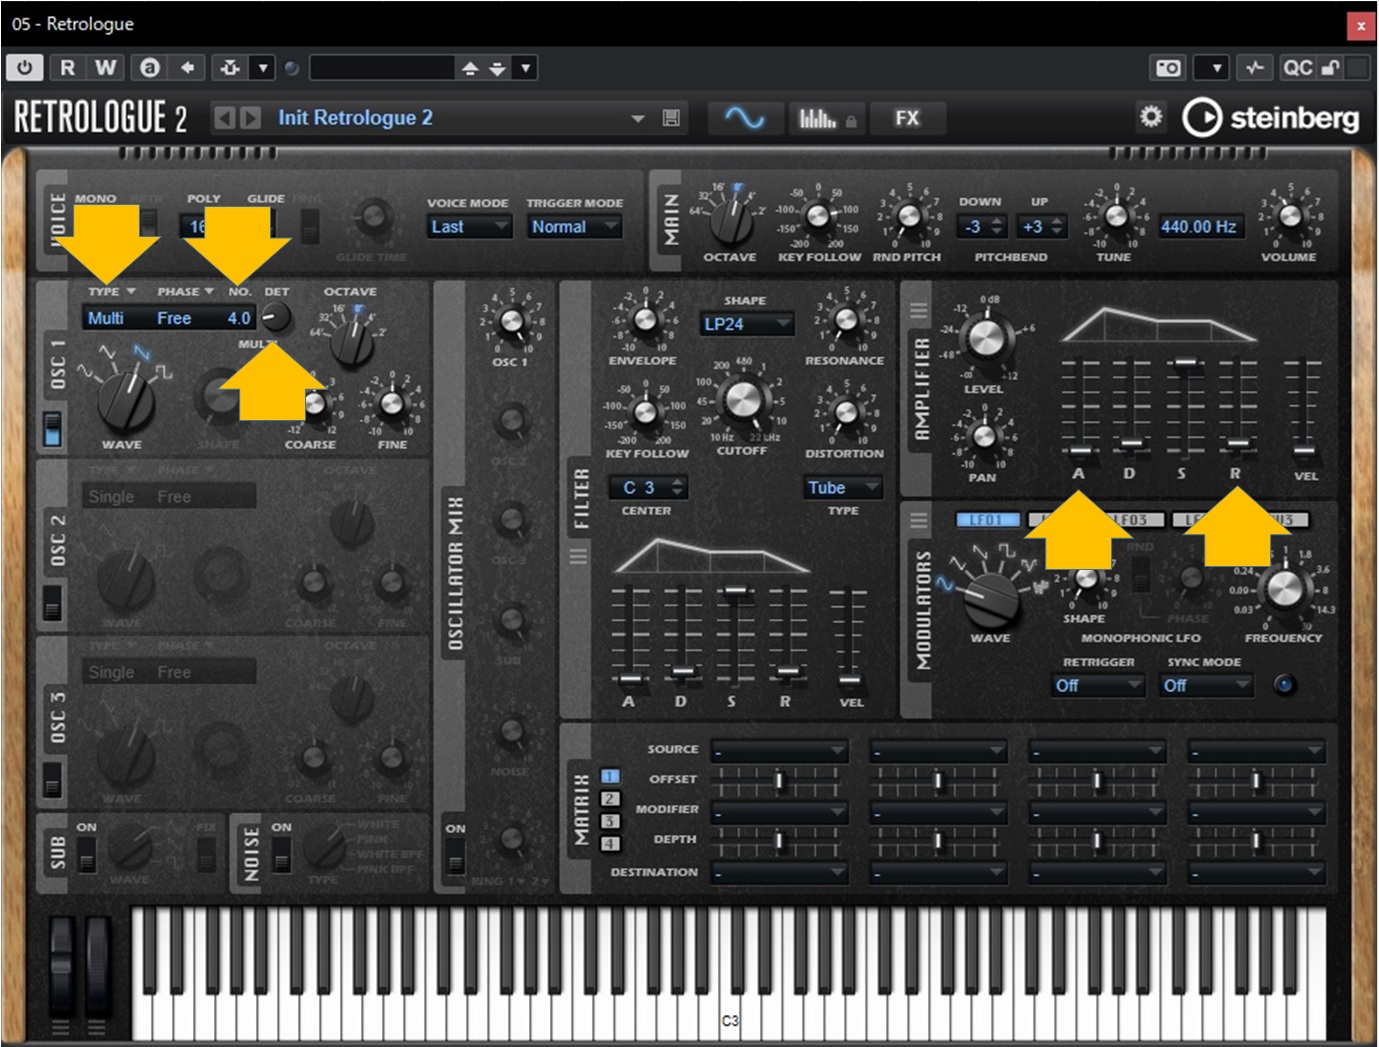Toggle OSC 2 on switch

[x=52, y=603]
